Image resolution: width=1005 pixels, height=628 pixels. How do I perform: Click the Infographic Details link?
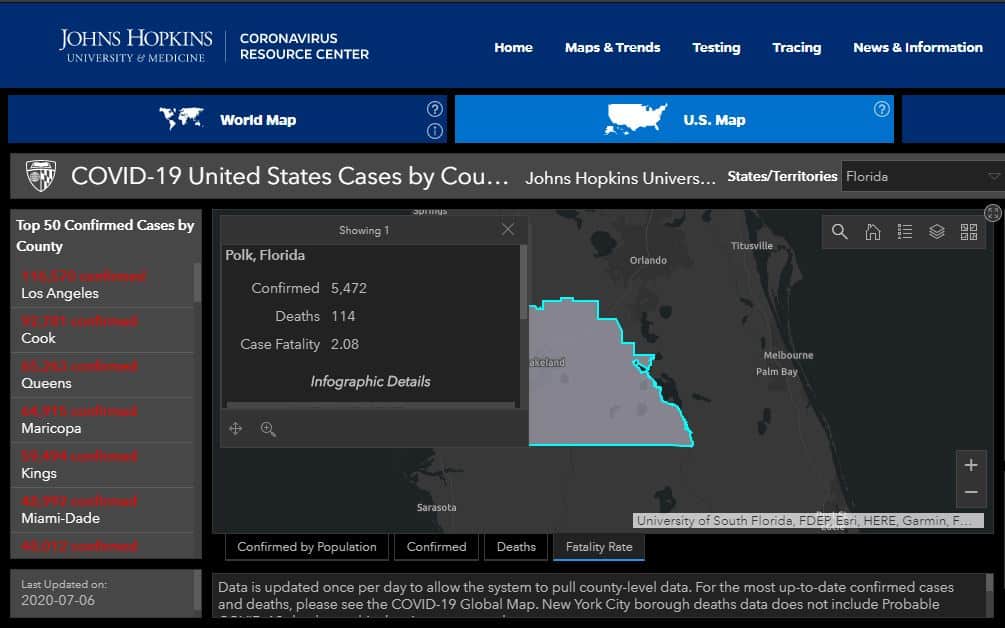click(370, 381)
